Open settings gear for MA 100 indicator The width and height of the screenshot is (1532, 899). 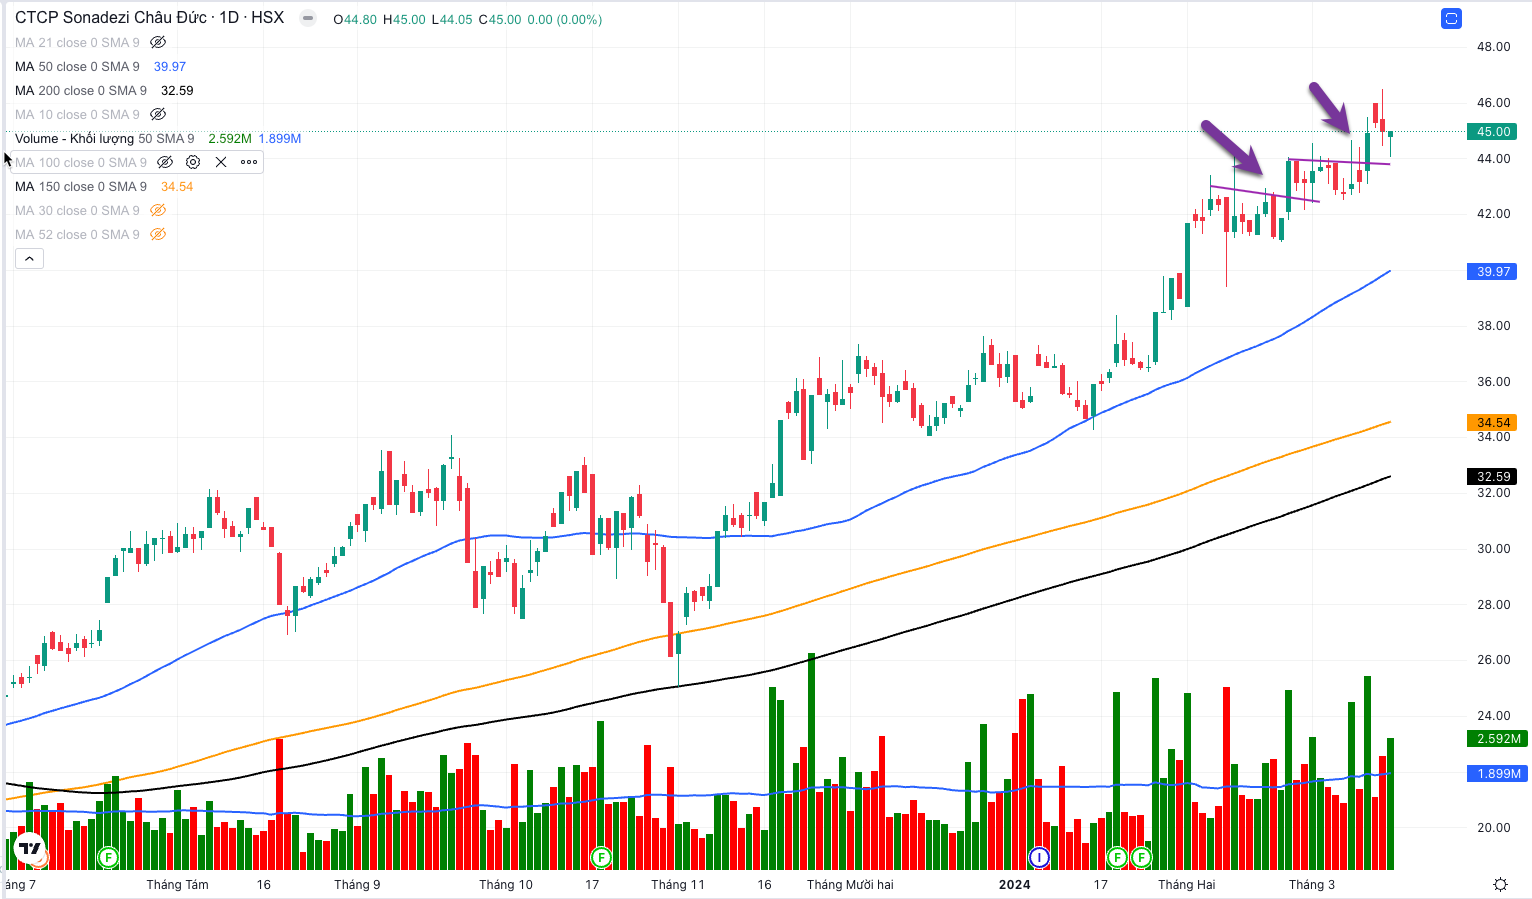(x=193, y=162)
